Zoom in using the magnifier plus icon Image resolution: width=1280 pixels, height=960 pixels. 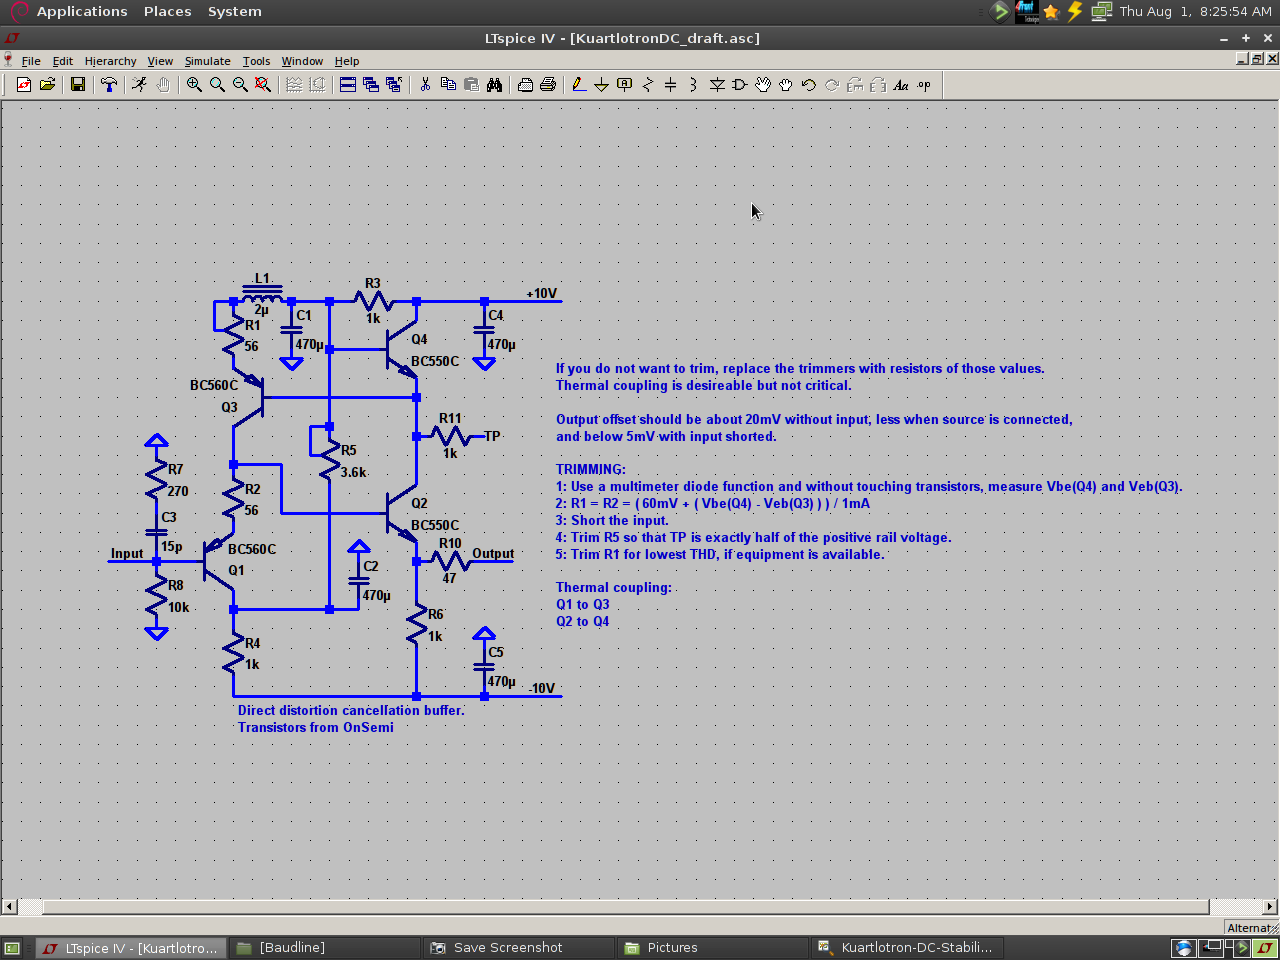point(194,85)
